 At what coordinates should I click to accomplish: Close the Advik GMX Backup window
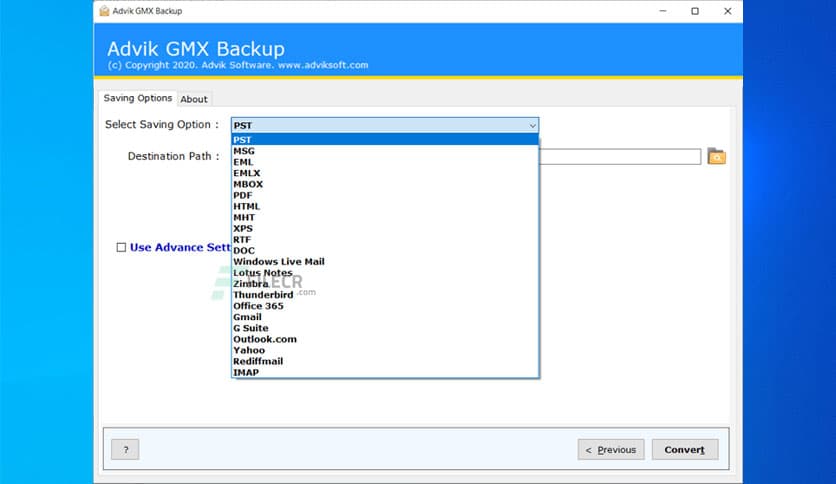pos(727,11)
